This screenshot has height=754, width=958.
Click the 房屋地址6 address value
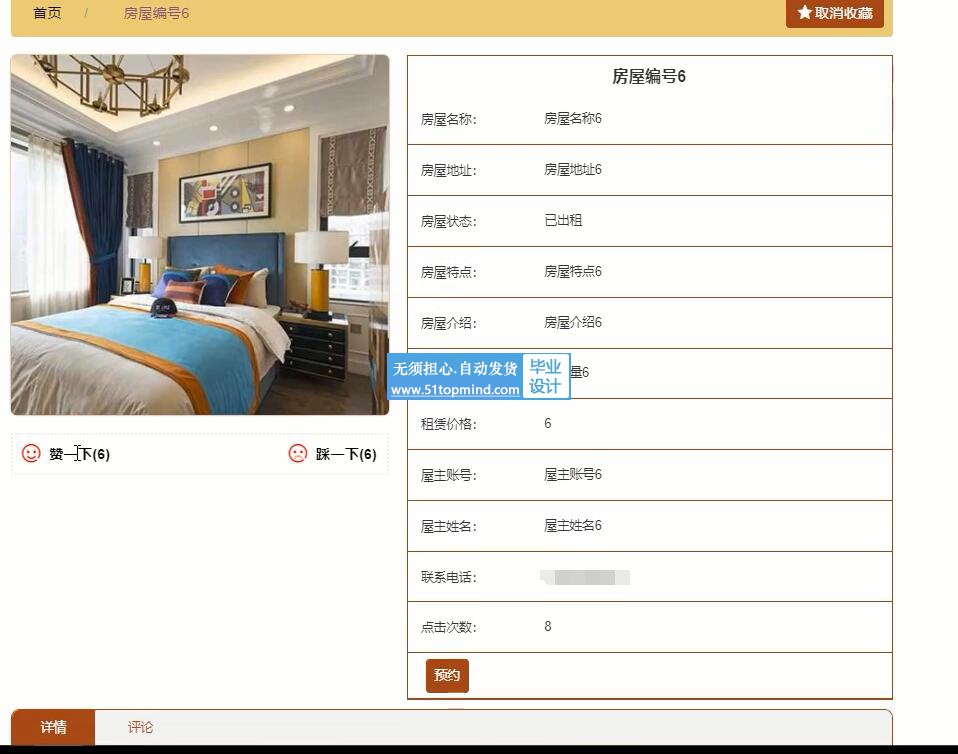[x=573, y=169]
